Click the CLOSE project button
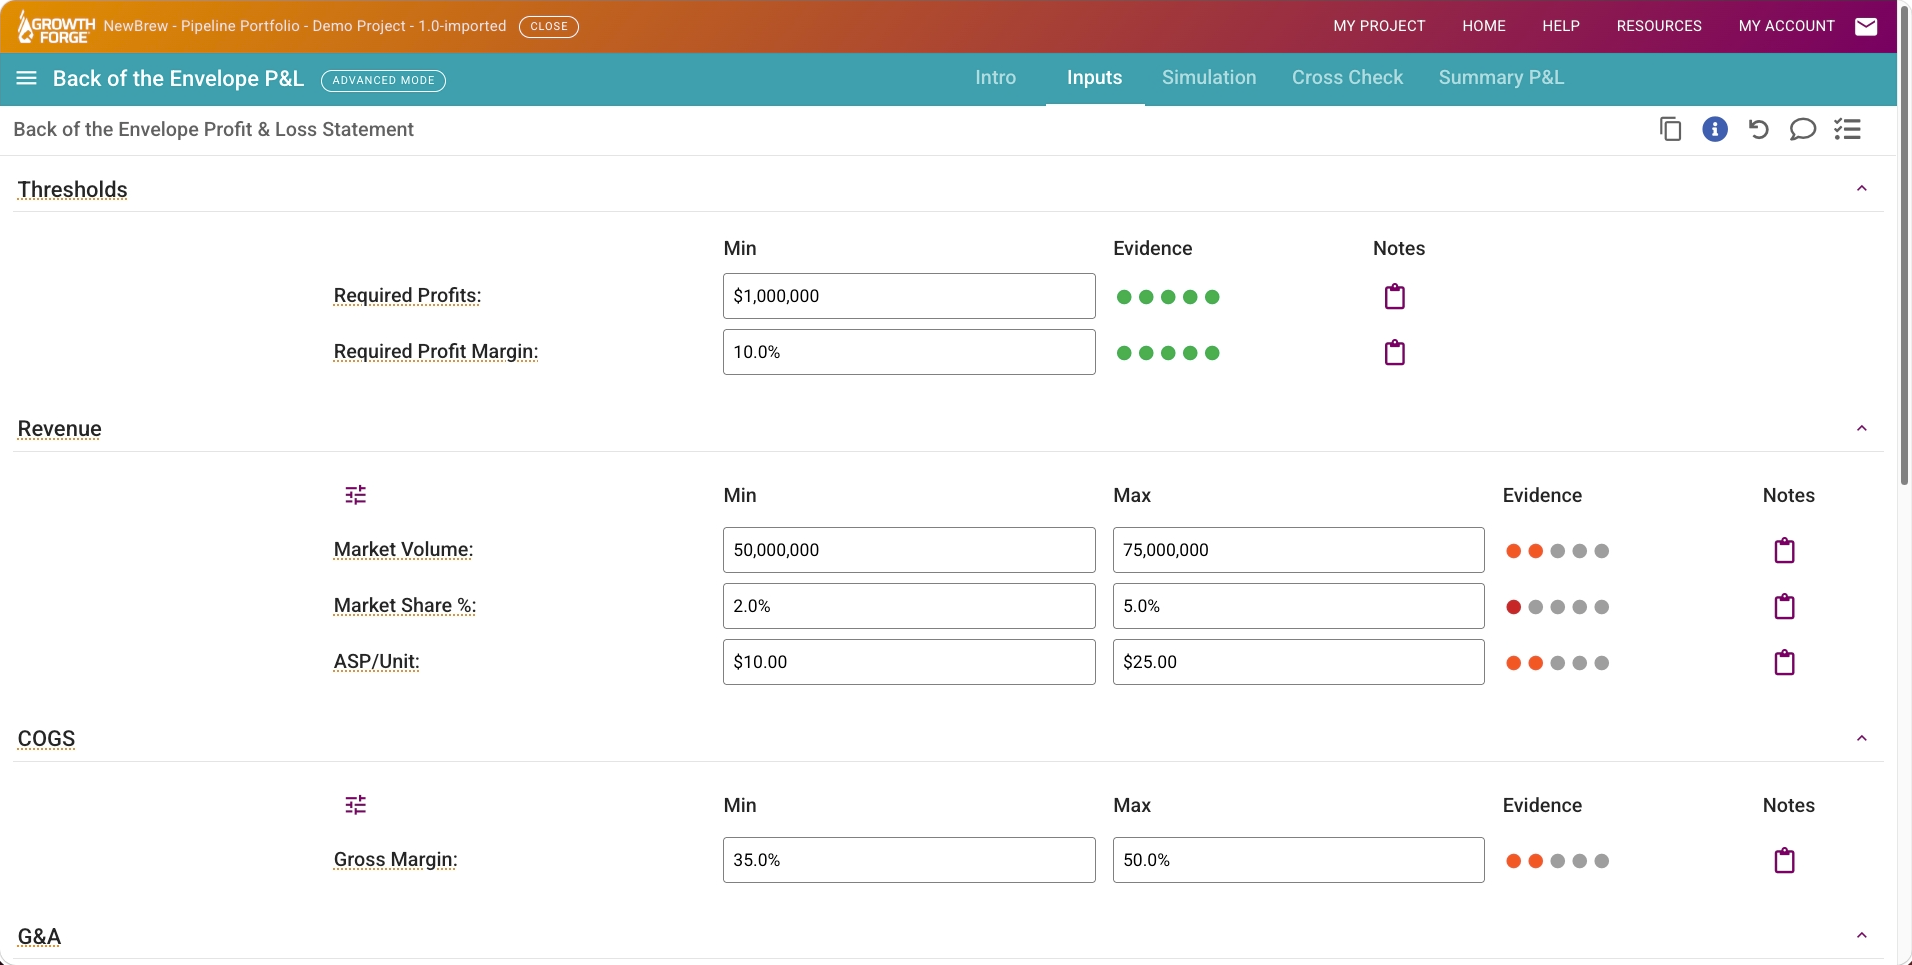 [x=549, y=26]
